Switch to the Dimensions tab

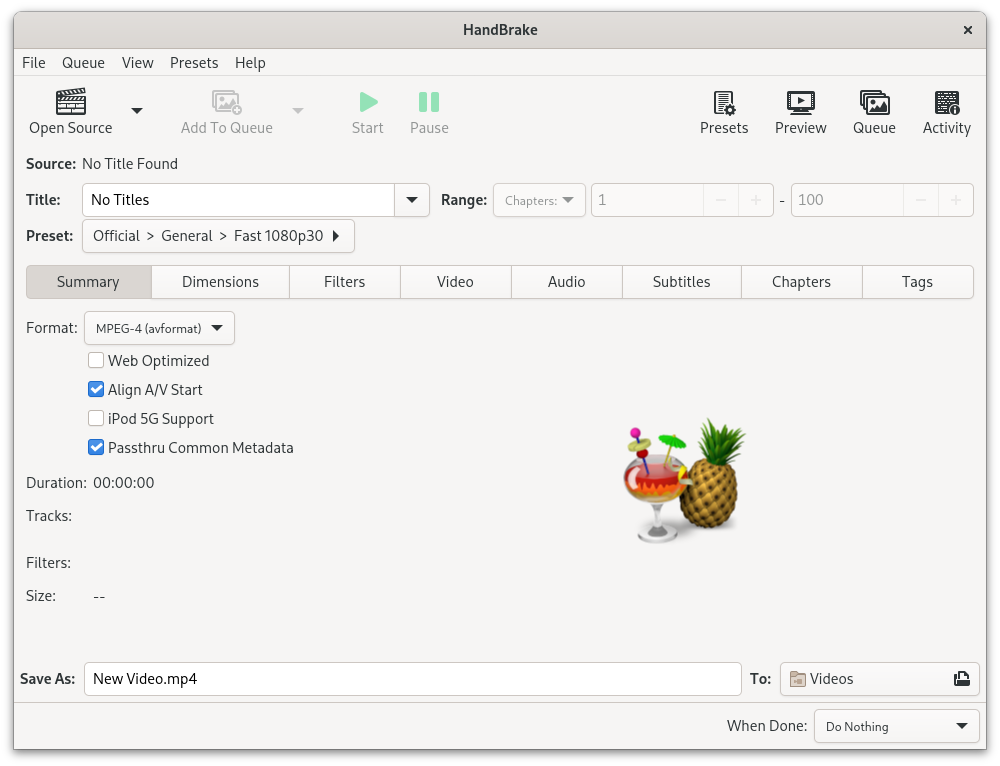pos(220,282)
